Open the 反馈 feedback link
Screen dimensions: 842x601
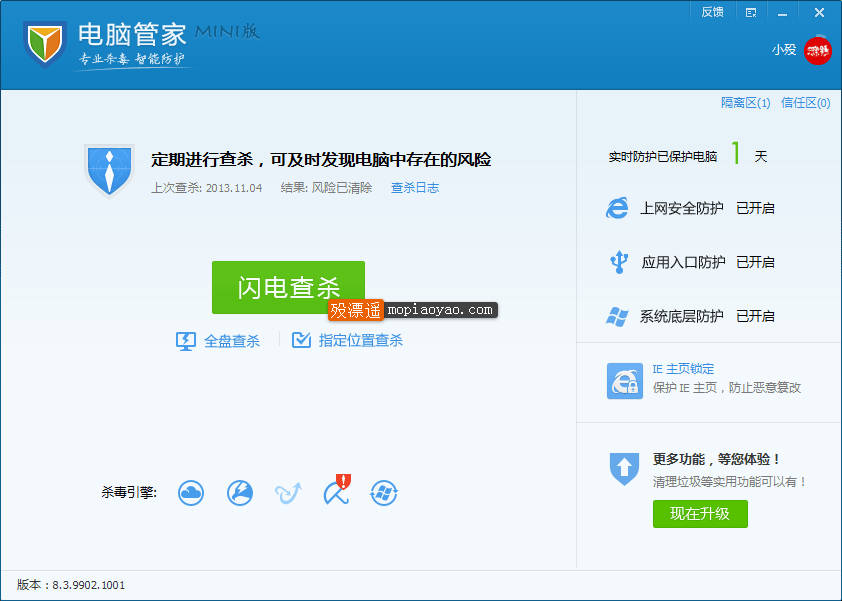(x=712, y=12)
